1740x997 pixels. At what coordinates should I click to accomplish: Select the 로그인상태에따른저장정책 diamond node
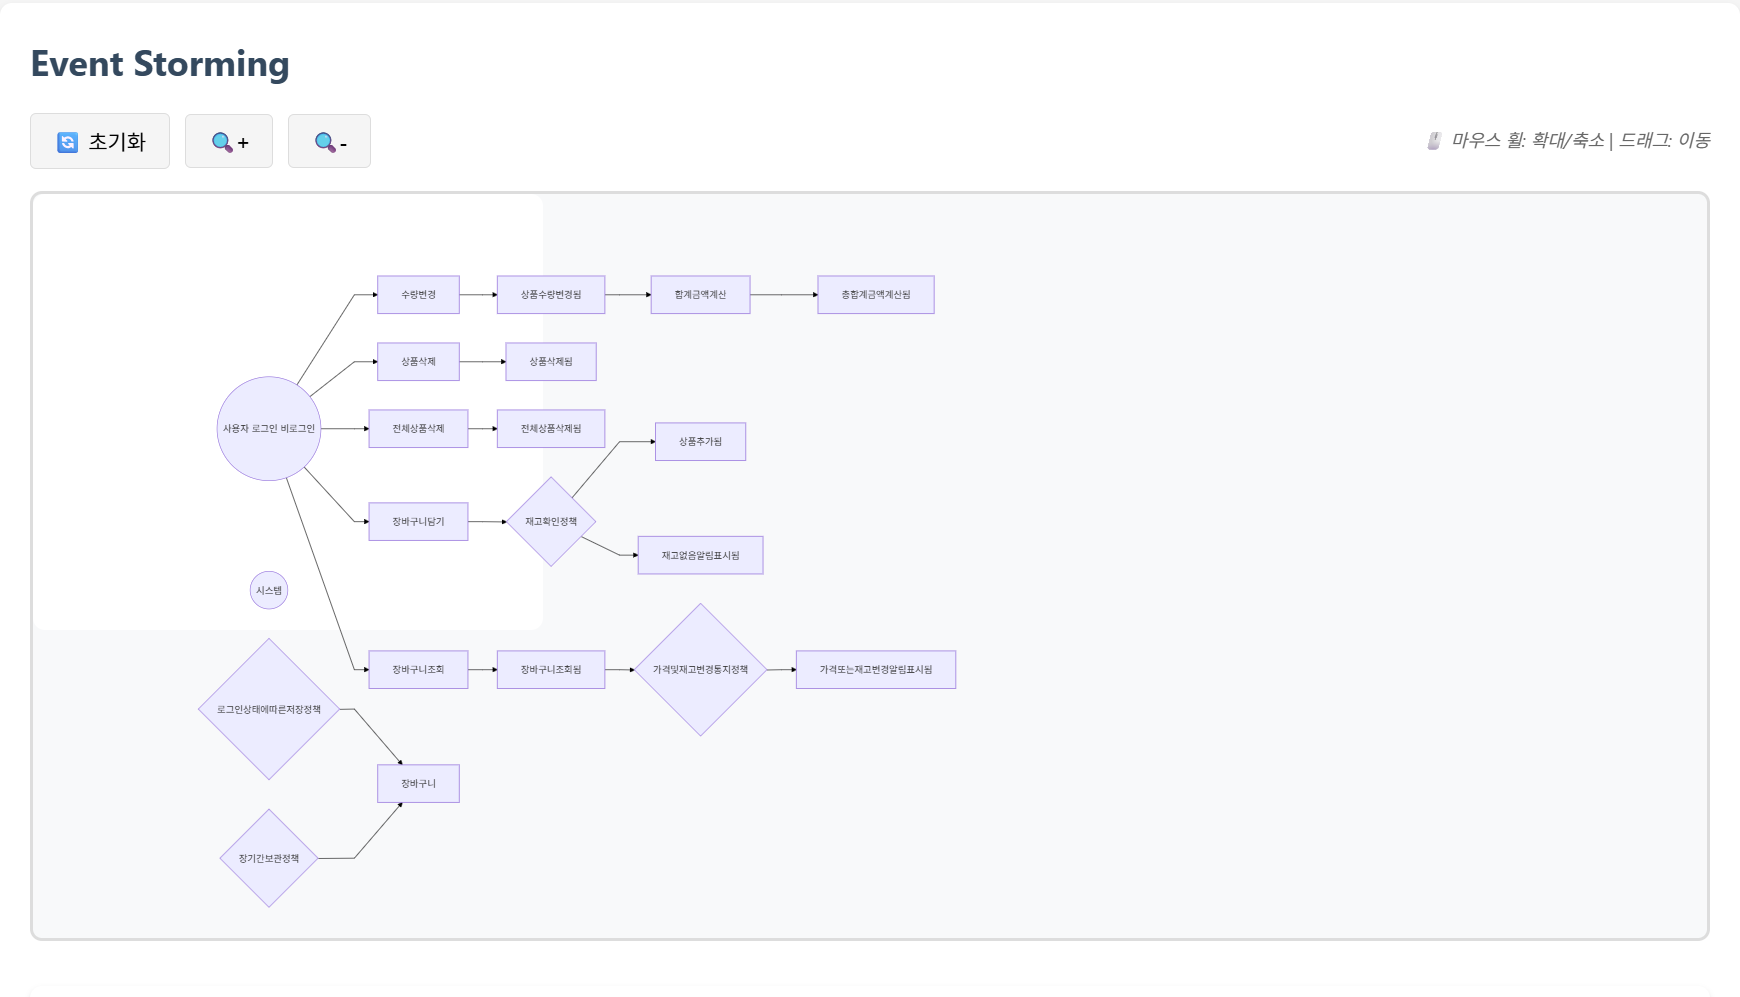(x=269, y=709)
